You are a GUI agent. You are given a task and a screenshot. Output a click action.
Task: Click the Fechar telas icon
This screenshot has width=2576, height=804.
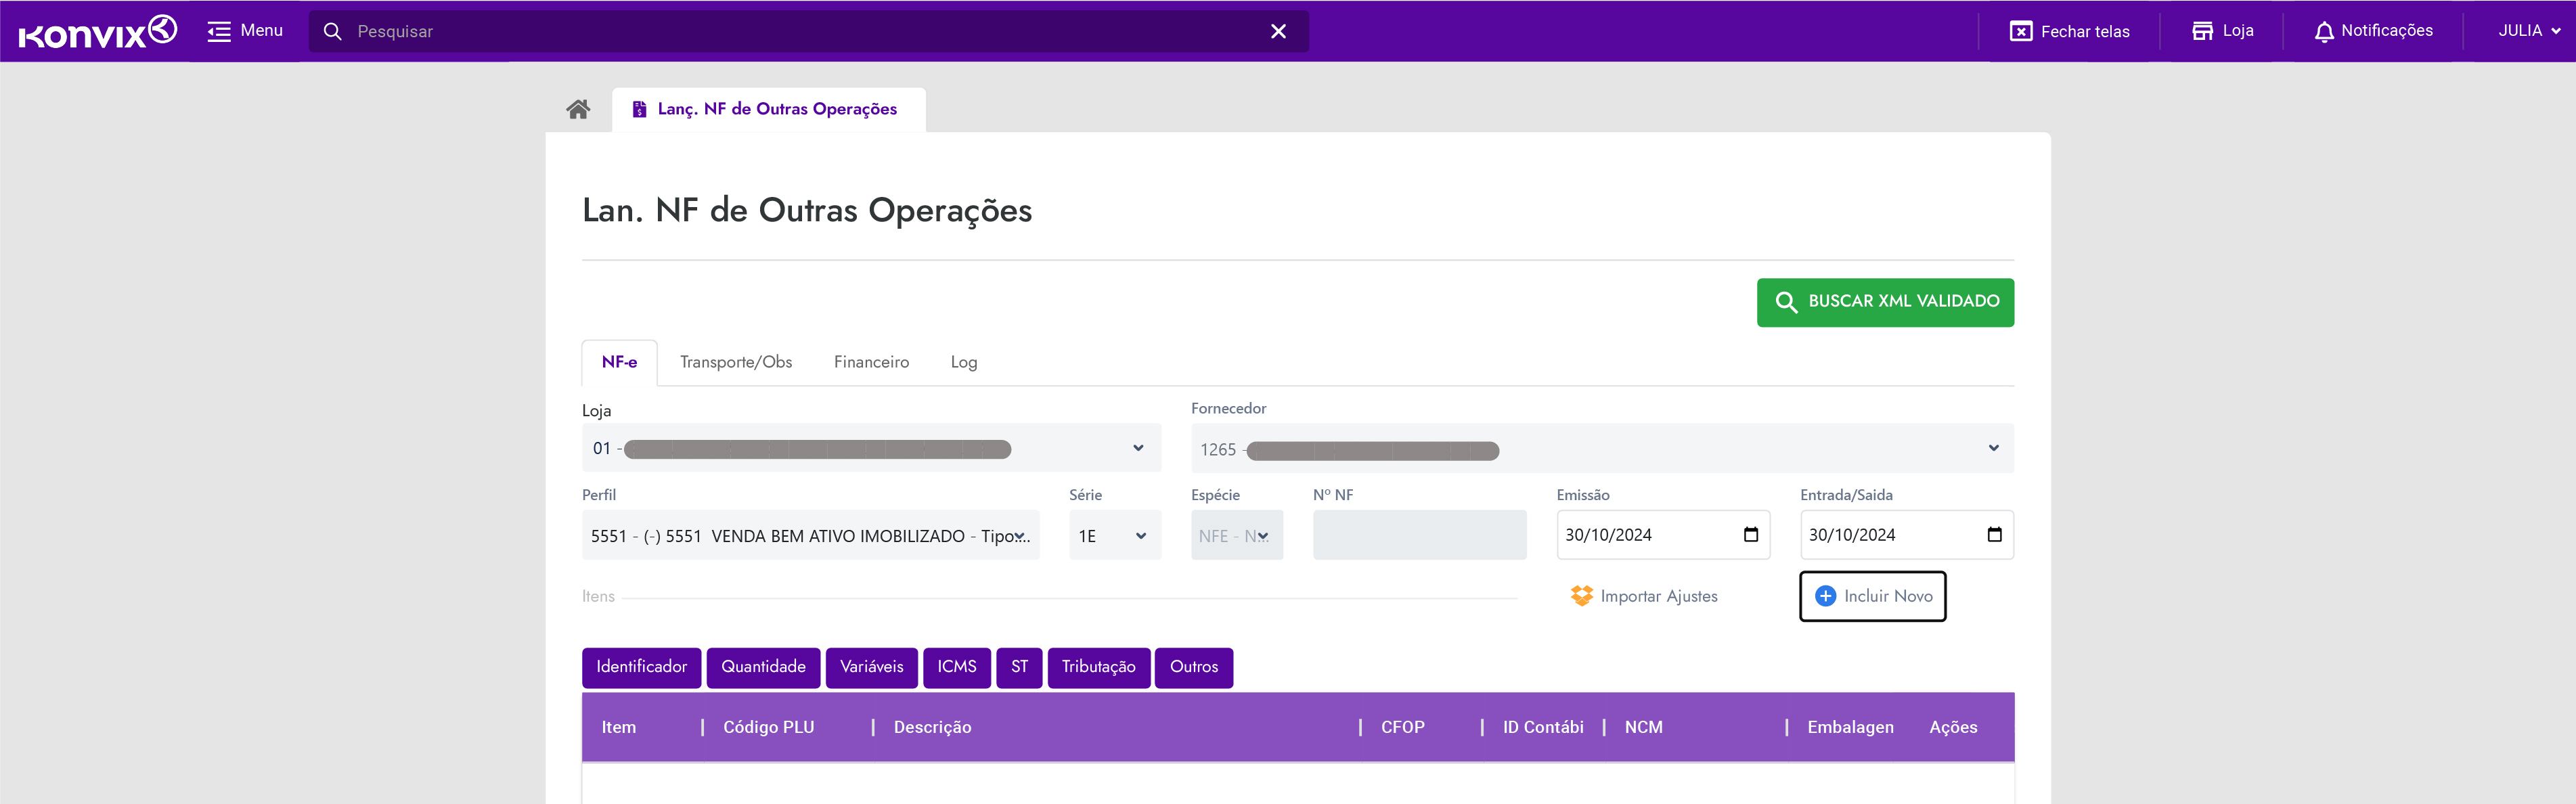pos(2020,31)
